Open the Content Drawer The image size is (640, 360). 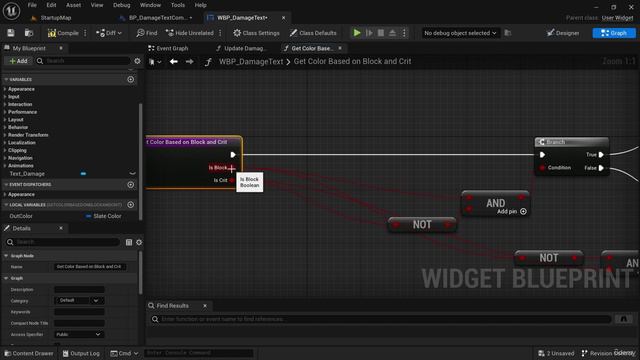click(x=29, y=353)
